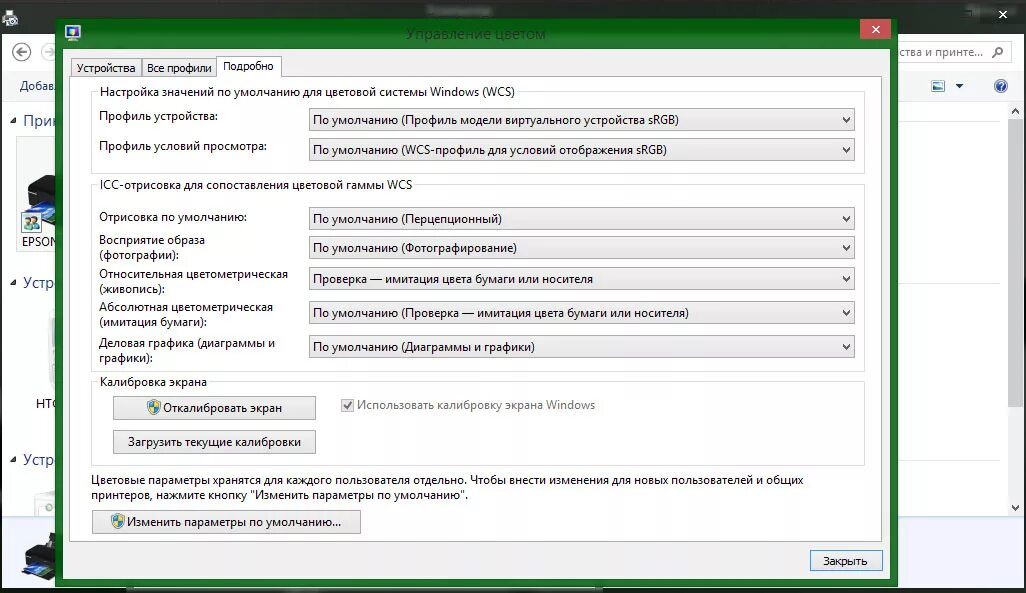Expand the Профиль условий просмотра combo box
Viewport: 1026px width, 593px height.
(581, 150)
